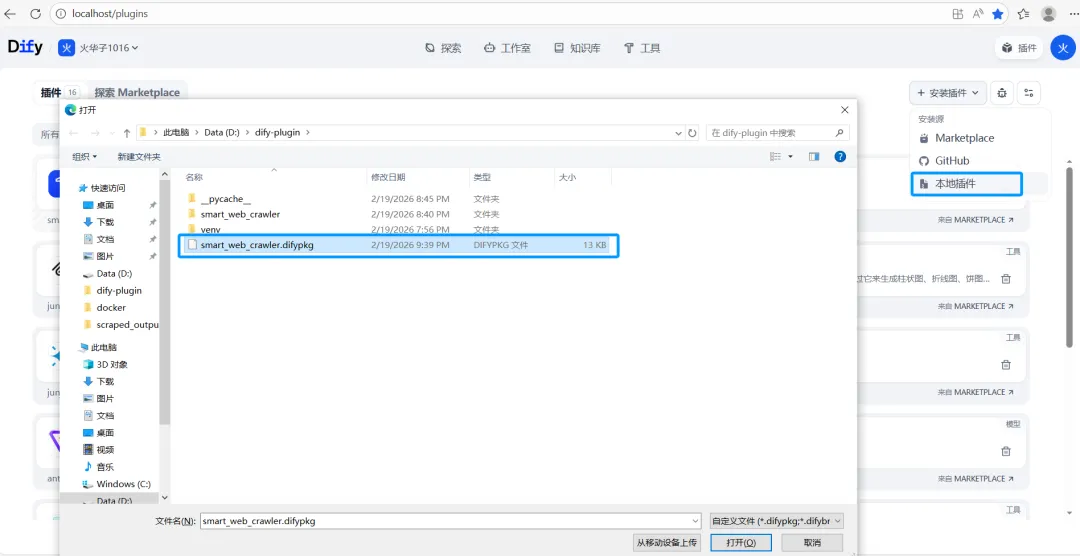
Task: Select the smart_web_crawler folder
Action: (240, 214)
